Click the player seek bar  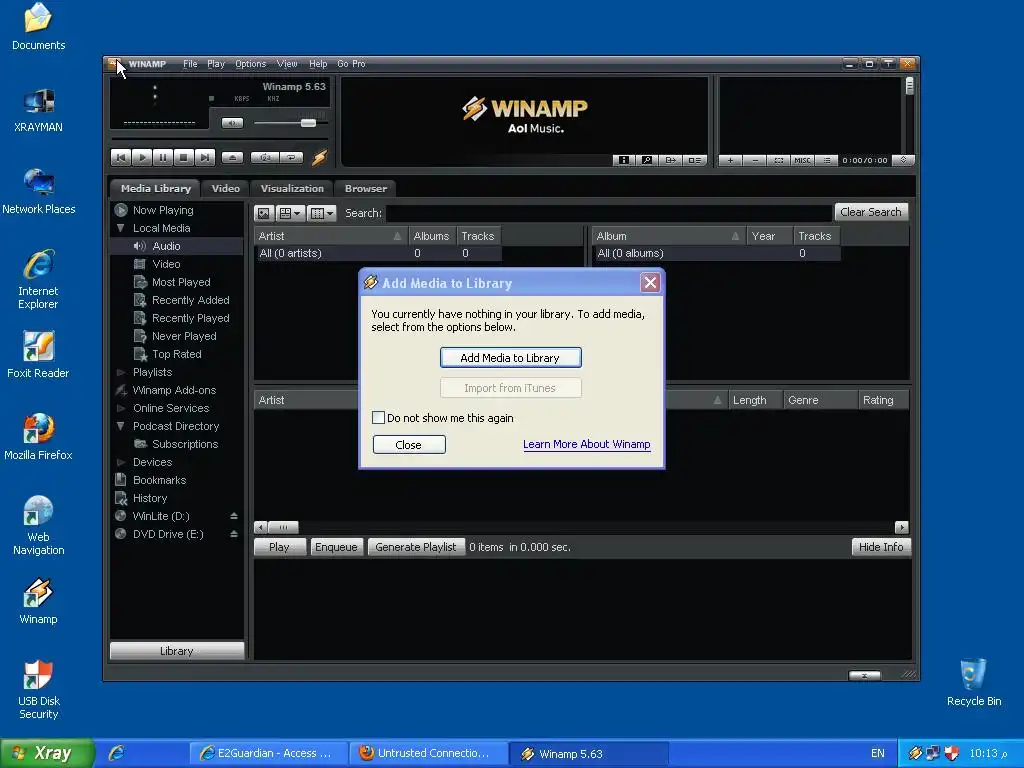click(219, 138)
